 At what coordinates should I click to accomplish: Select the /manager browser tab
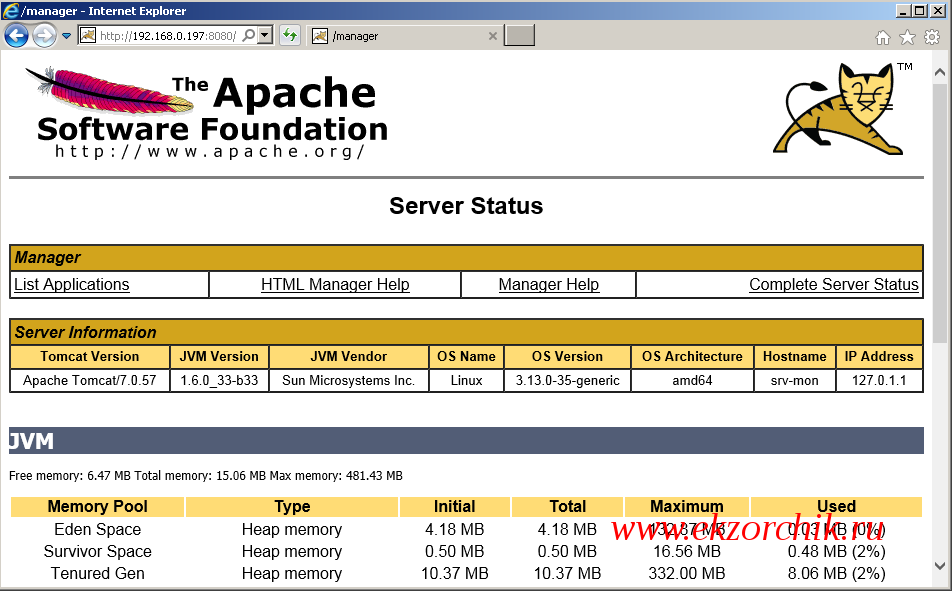(405, 36)
